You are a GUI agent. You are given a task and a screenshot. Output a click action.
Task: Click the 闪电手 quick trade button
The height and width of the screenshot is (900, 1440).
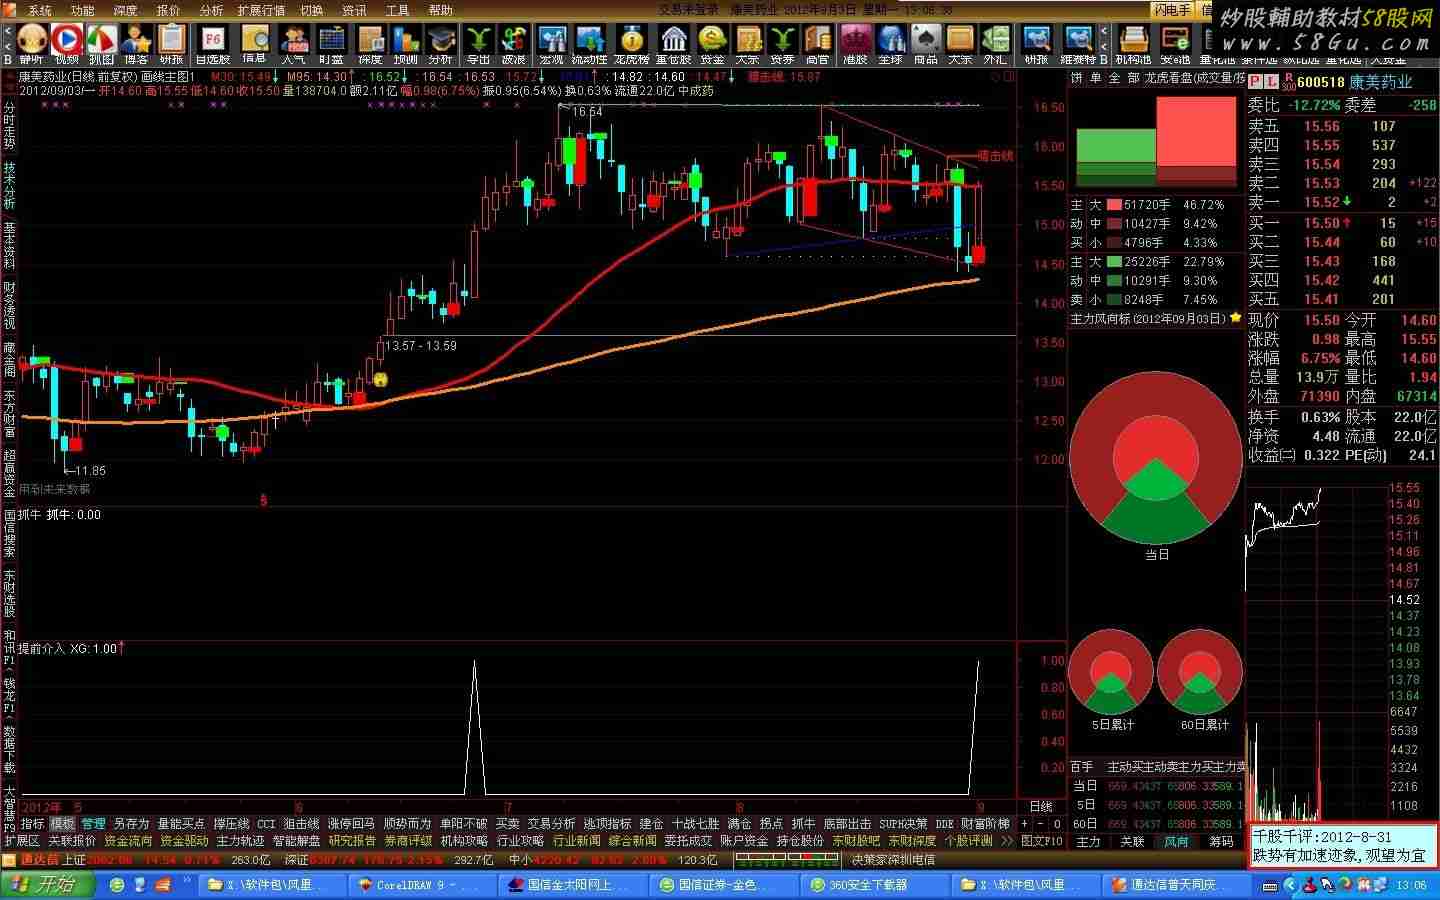(1173, 10)
